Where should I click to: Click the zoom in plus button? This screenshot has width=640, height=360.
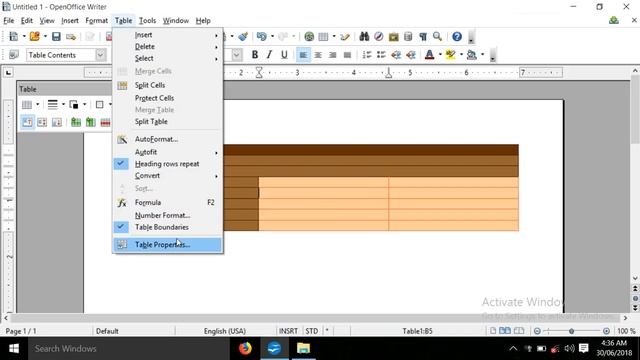pyautogui.click(x=606, y=331)
